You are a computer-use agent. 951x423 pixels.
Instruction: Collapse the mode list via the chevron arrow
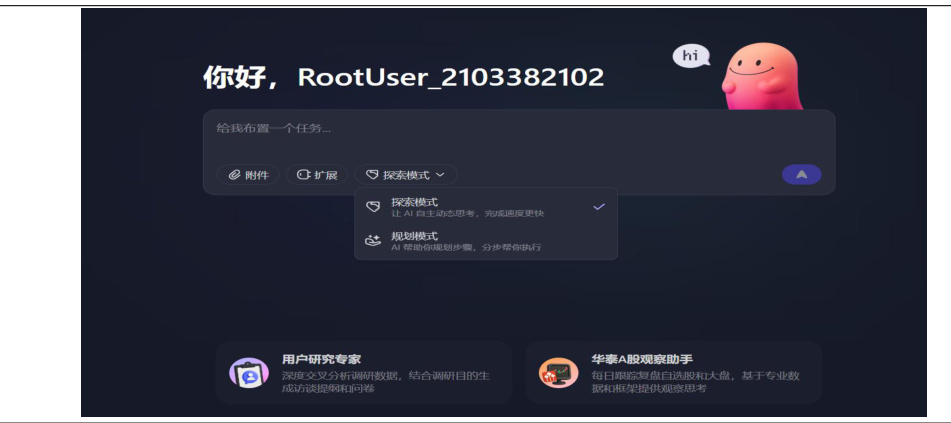pos(440,175)
